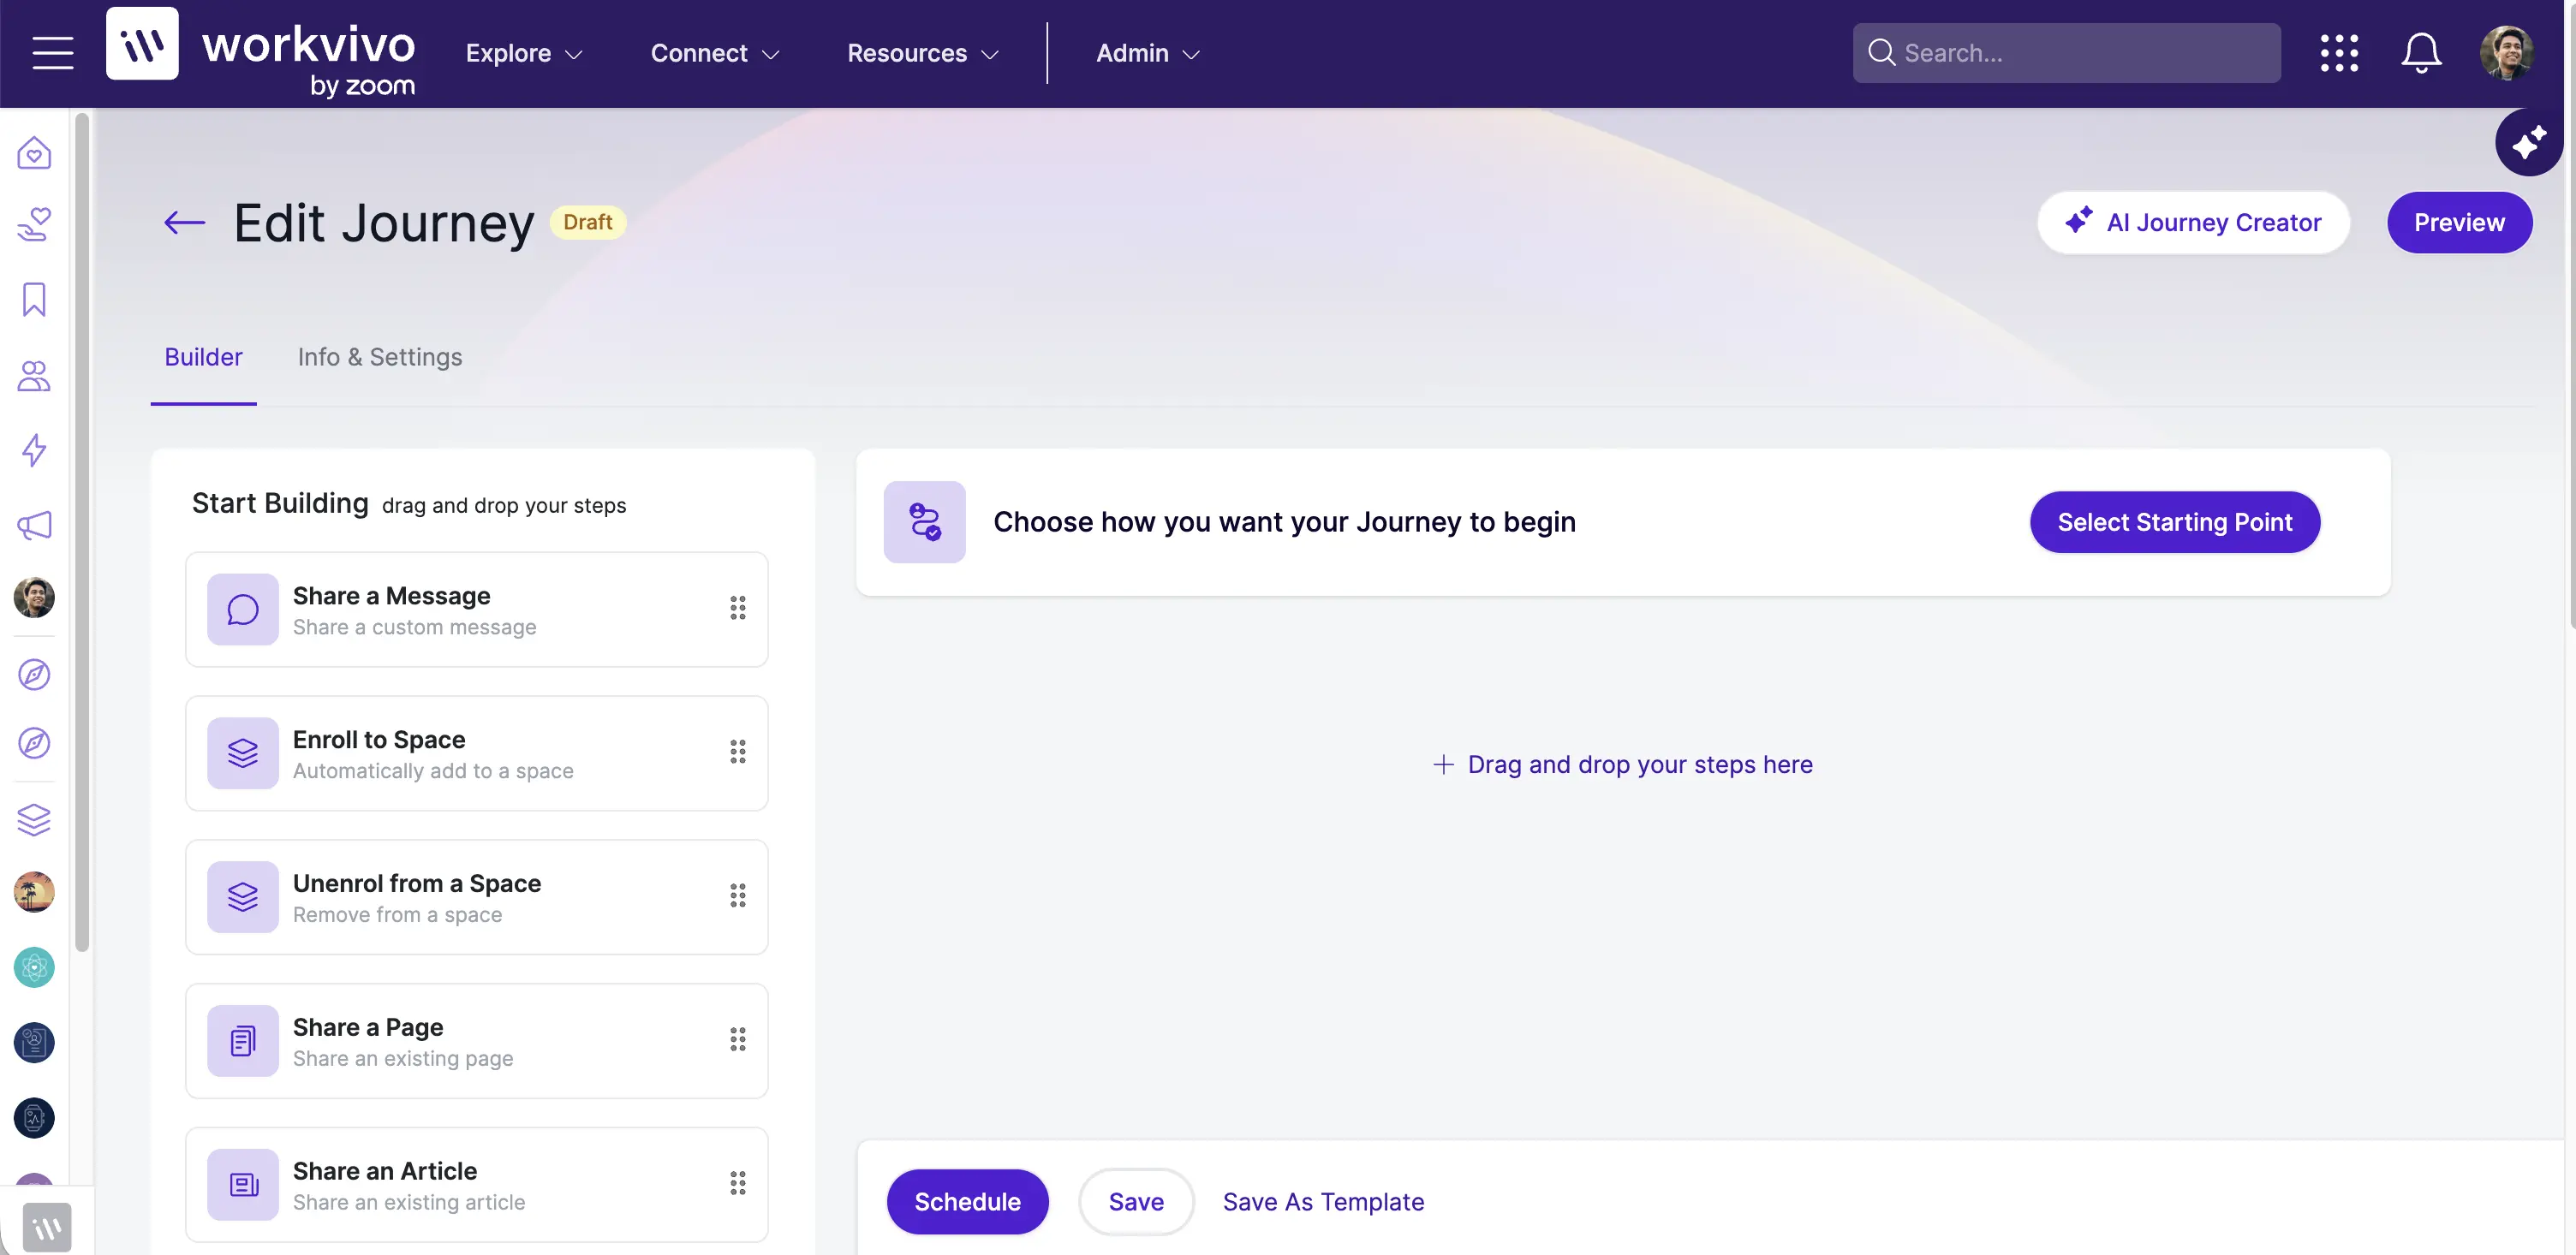Click the Enroll to Space layers icon
The width and height of the screenshot is (2576, 1255).
(x=243, y=753)
